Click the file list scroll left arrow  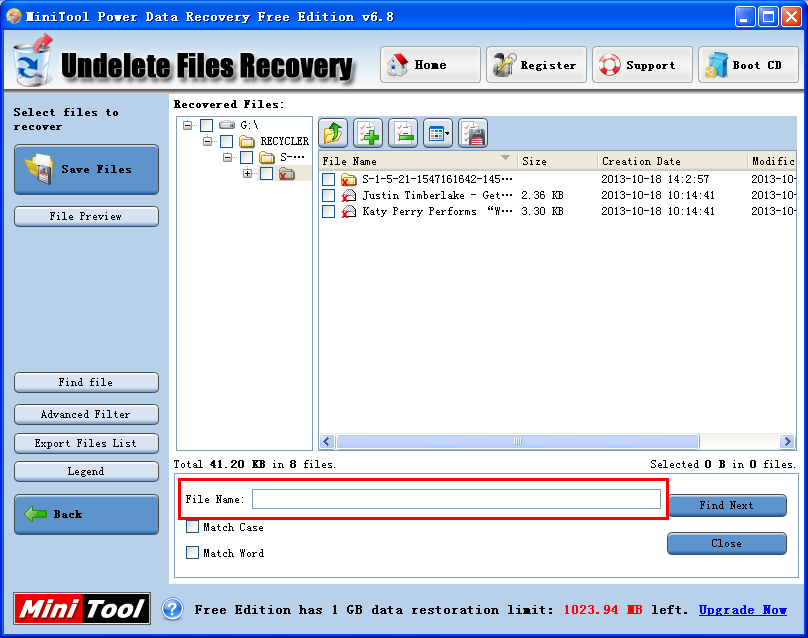[327, 442]
